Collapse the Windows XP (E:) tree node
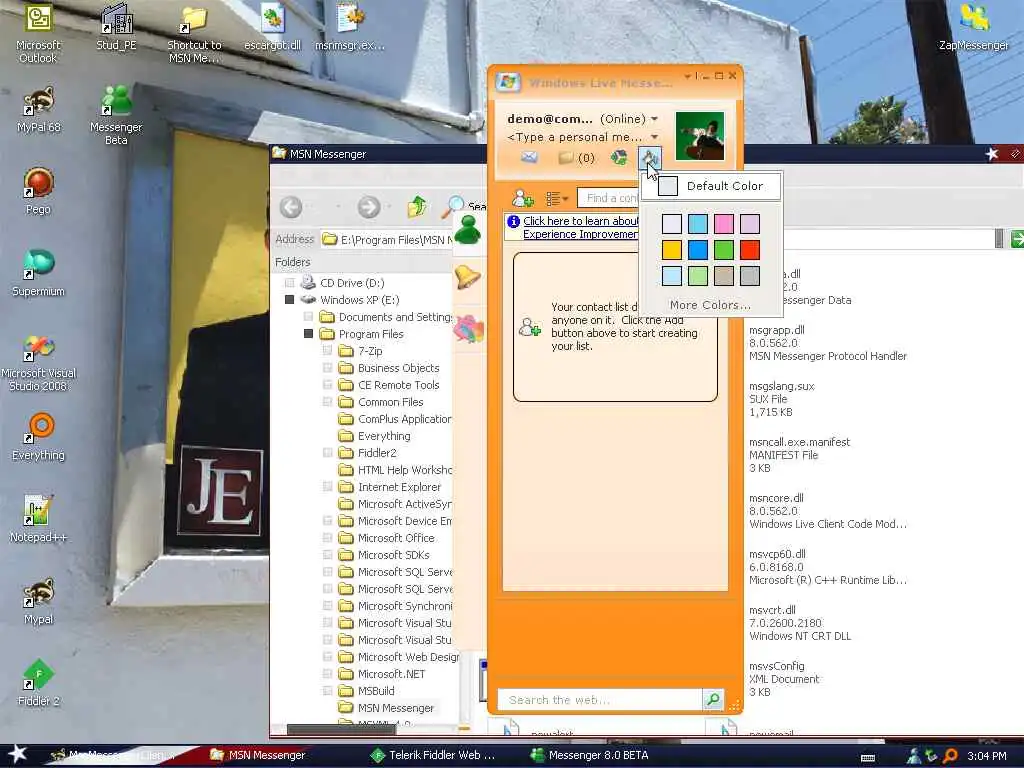1024x768 pixels. pos(289,300)
